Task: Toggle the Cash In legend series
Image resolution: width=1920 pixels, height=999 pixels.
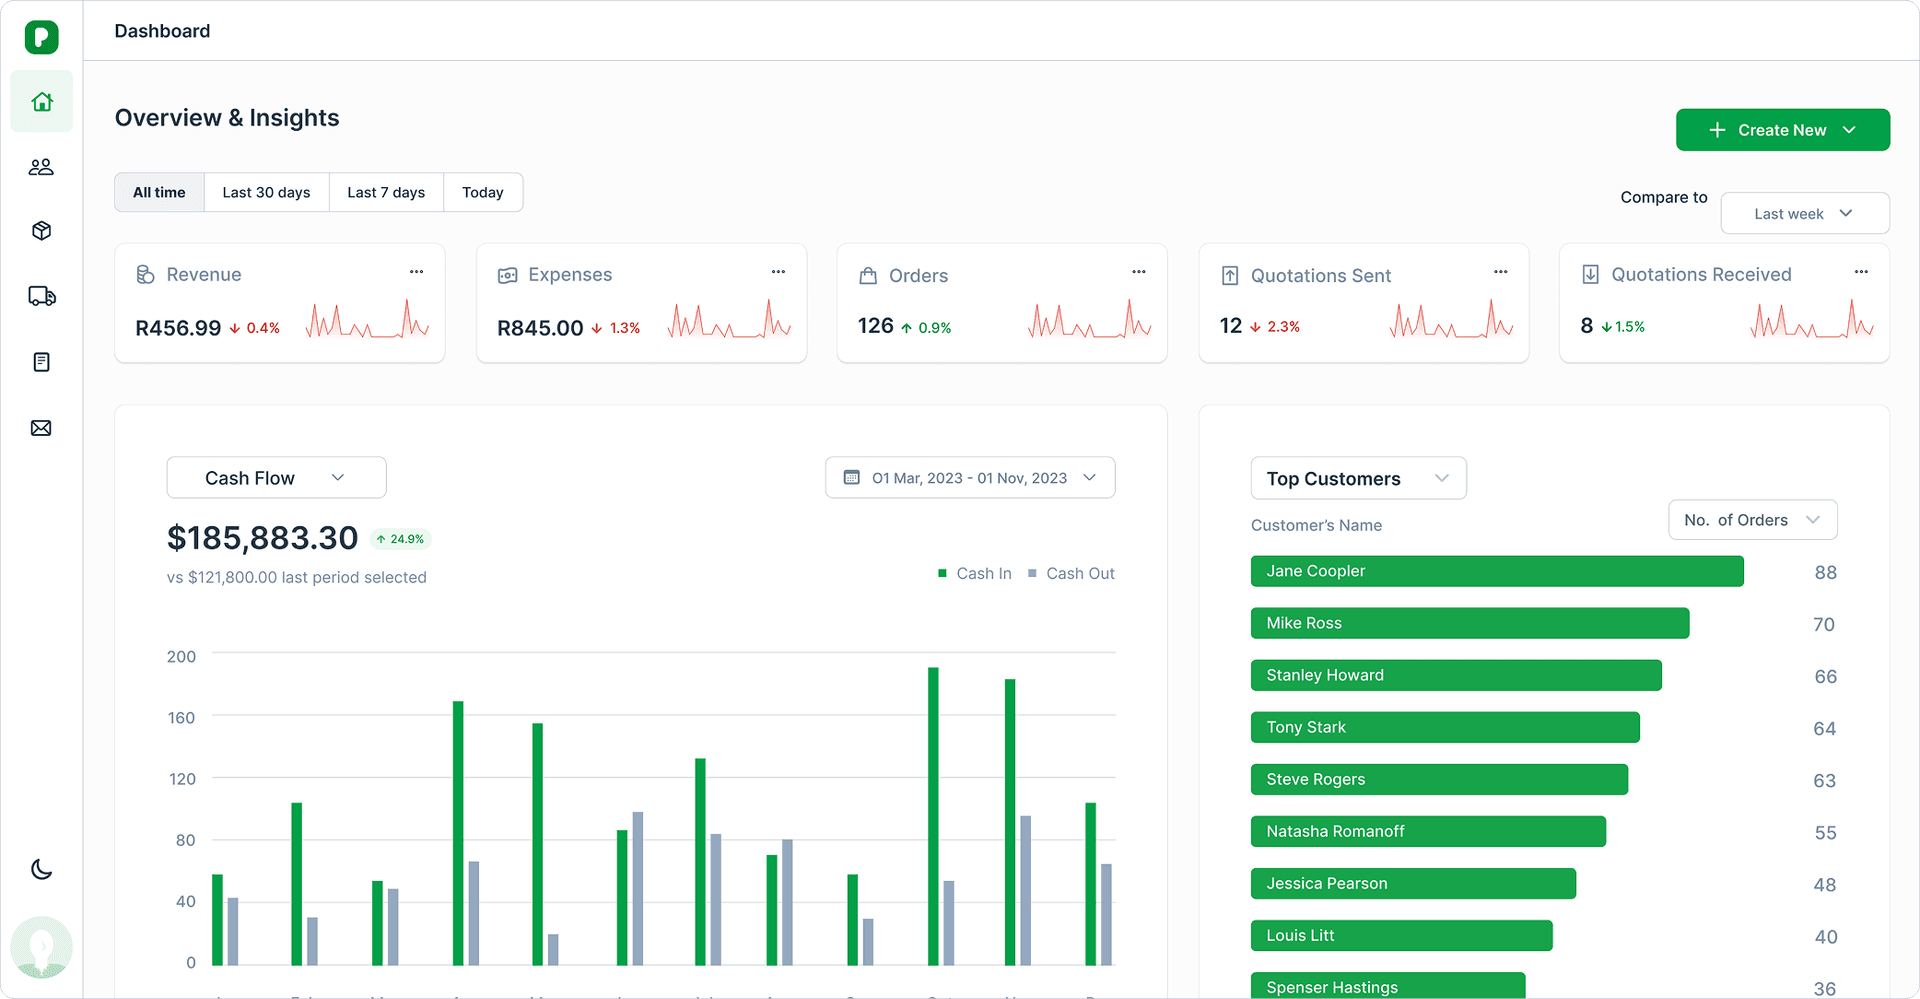Action: pos(975,573)
